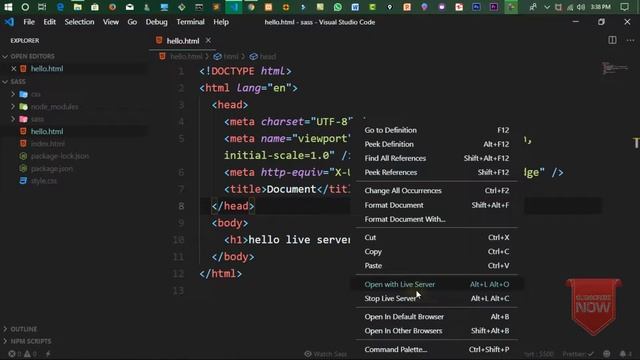The width and height of the screenshot is (640, 360).
Task: Click the code minimap preview
Action: pyautogui.click(x=615, y=68)
